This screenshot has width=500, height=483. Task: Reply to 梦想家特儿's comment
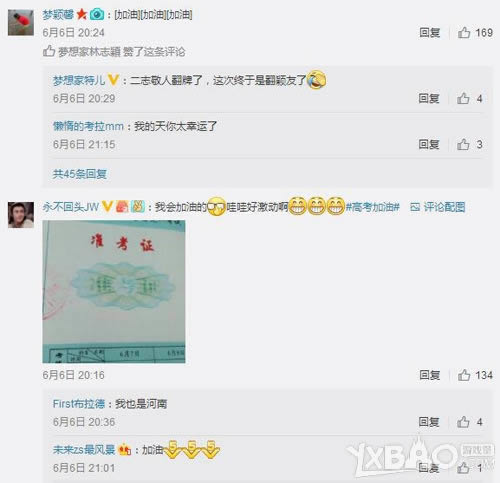[x=429, y=98]
